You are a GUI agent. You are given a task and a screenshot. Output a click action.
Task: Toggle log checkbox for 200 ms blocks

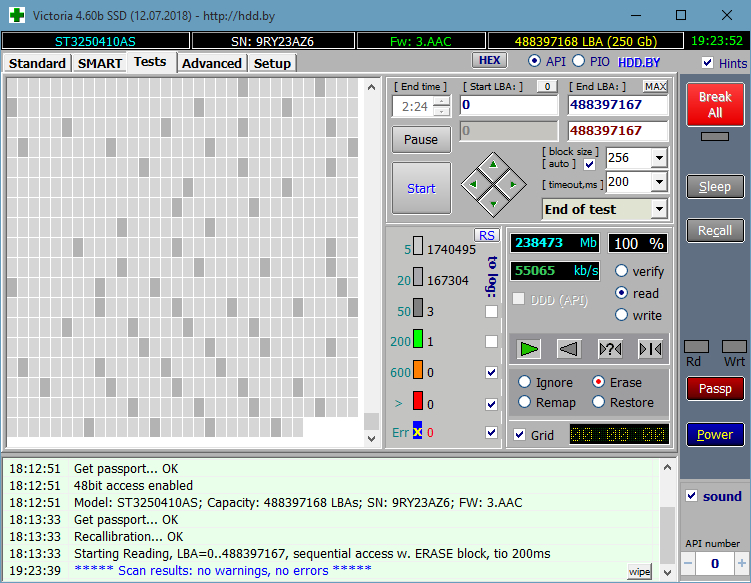point(491,342)
